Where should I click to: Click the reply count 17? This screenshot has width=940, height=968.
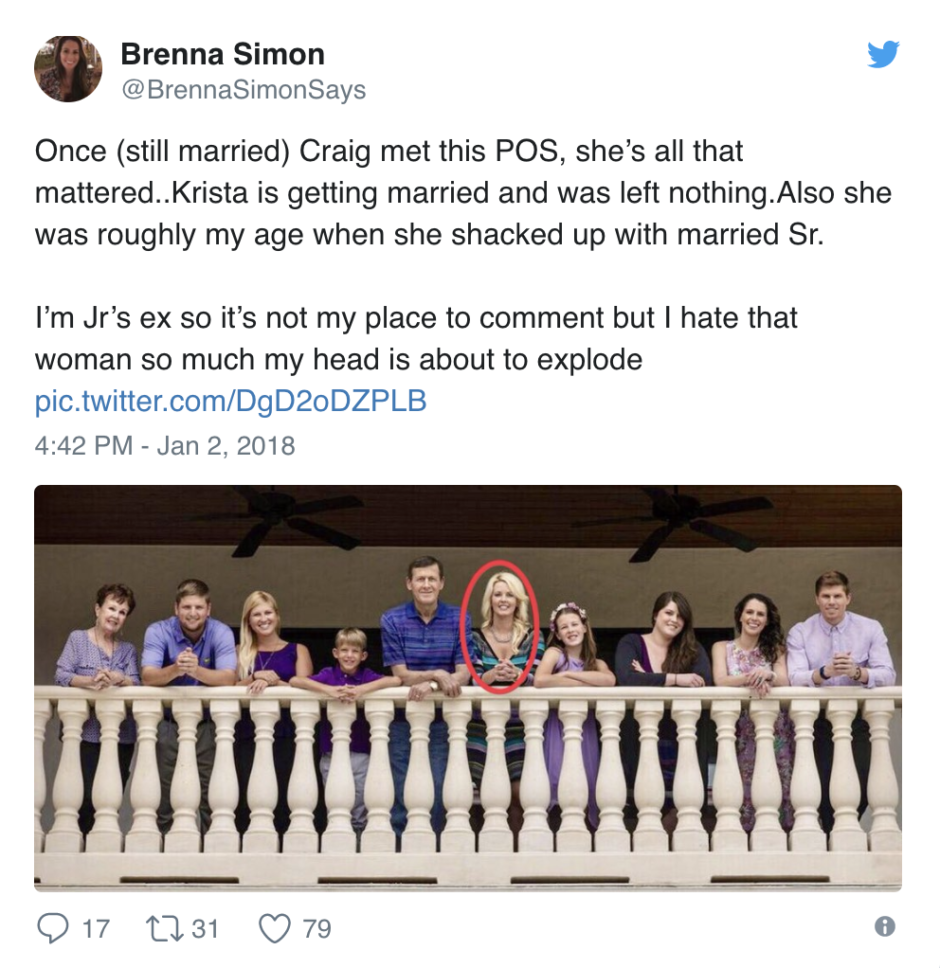click(96, 928)
